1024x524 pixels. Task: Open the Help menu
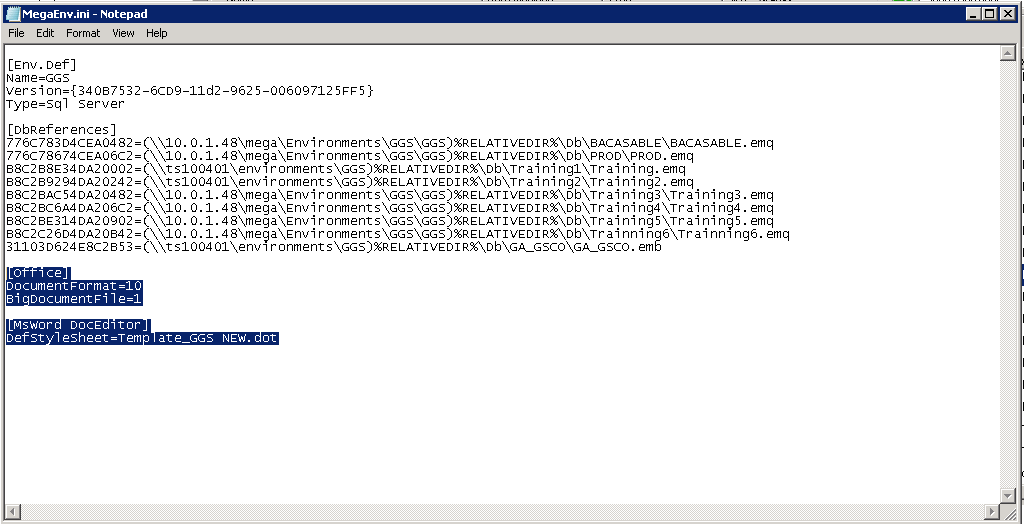coord(156,33)
